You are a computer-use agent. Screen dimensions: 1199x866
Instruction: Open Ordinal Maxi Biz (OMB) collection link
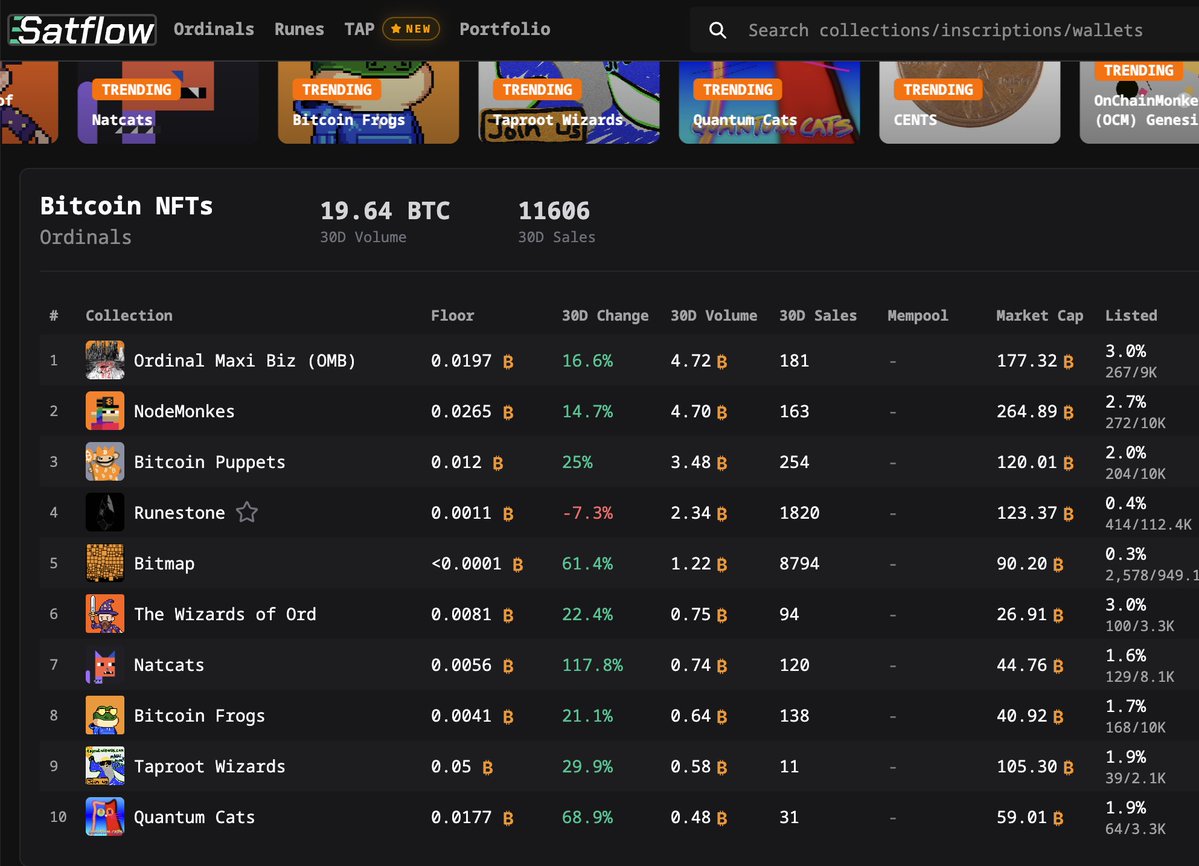[x=245, y=361]
